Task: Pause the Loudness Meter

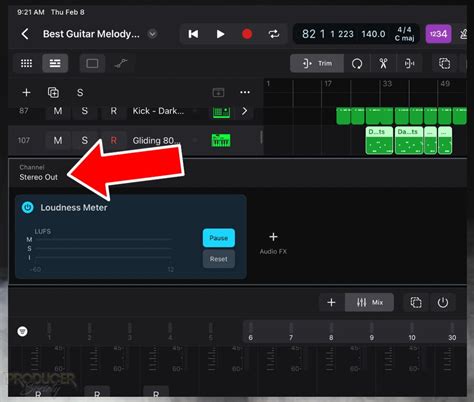Action: click(x=219, y=238)
